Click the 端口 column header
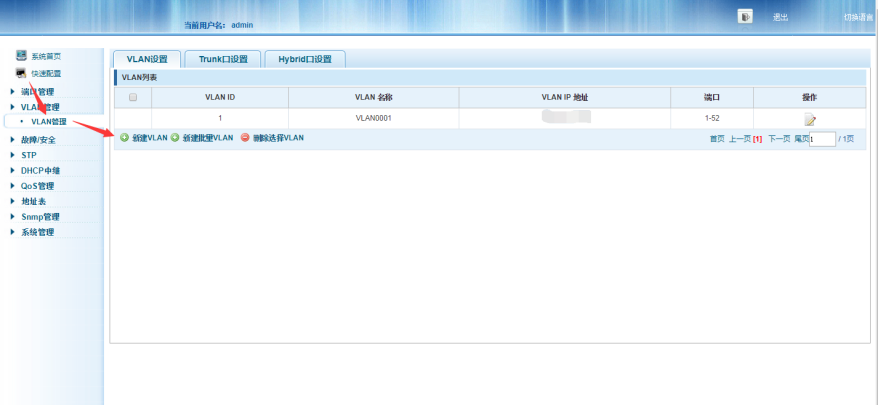The image size is (879, 406). [712, 98]
